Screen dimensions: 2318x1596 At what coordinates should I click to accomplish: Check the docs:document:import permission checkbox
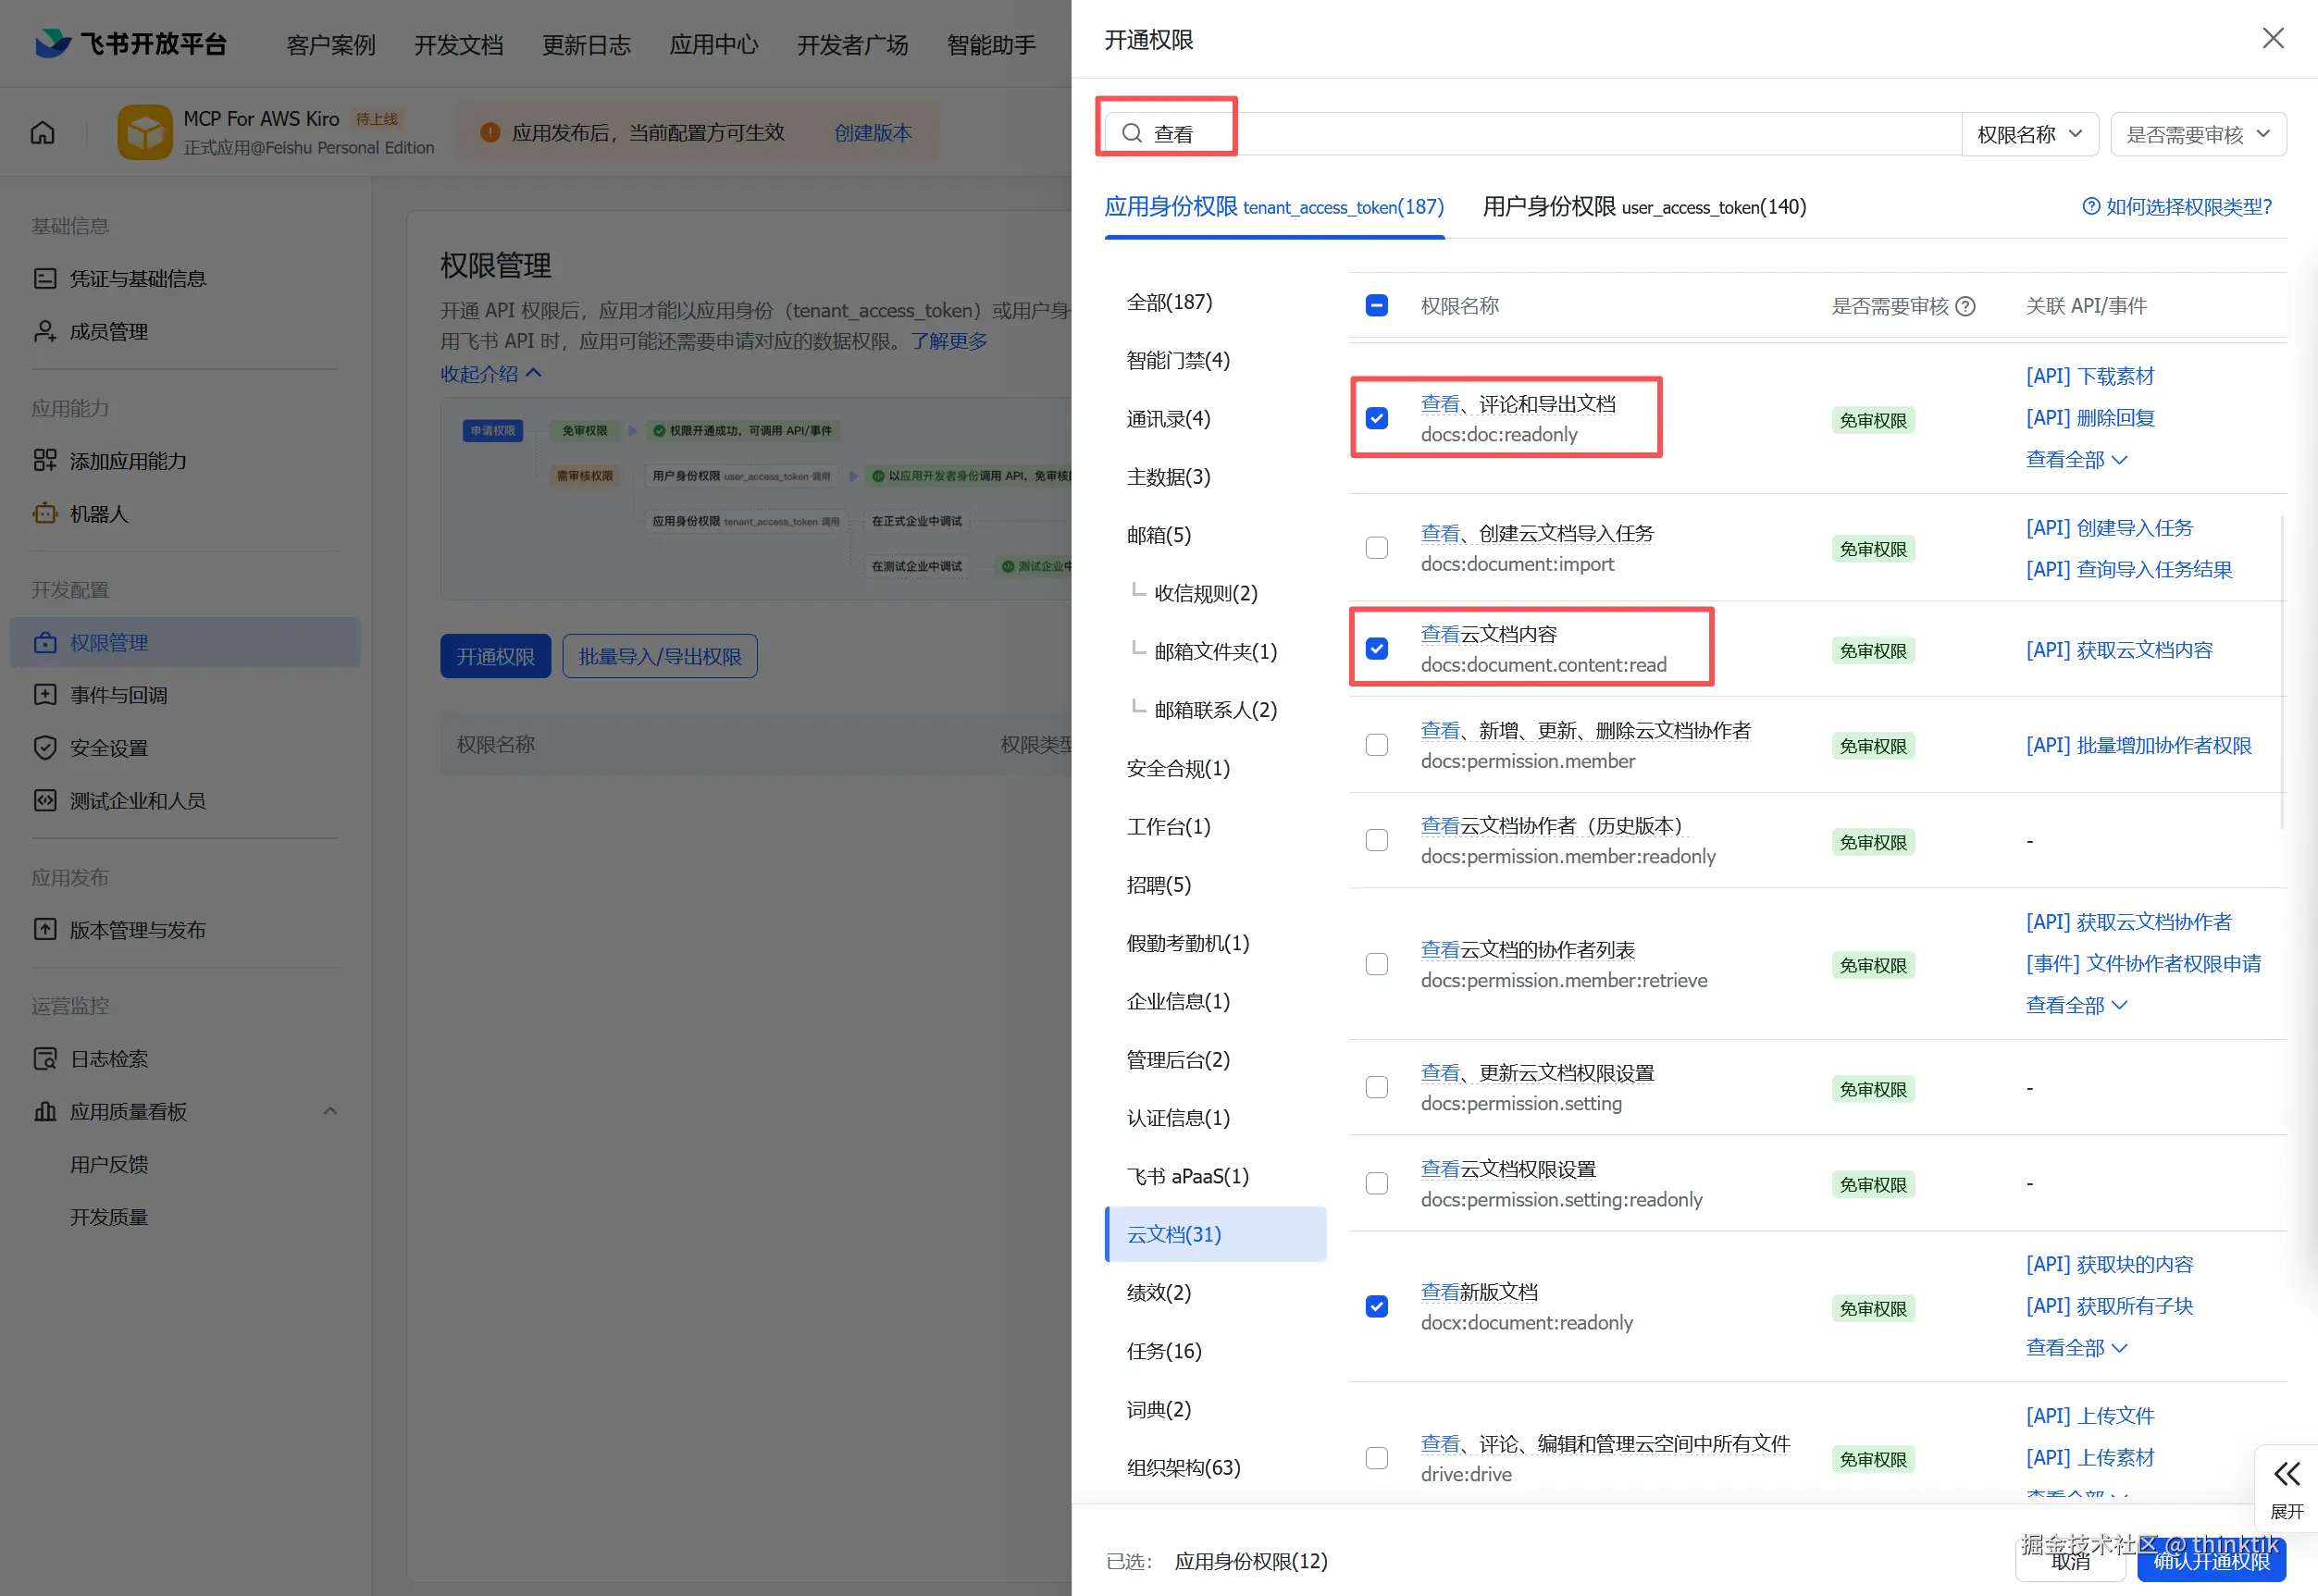tap(1376, 548)
